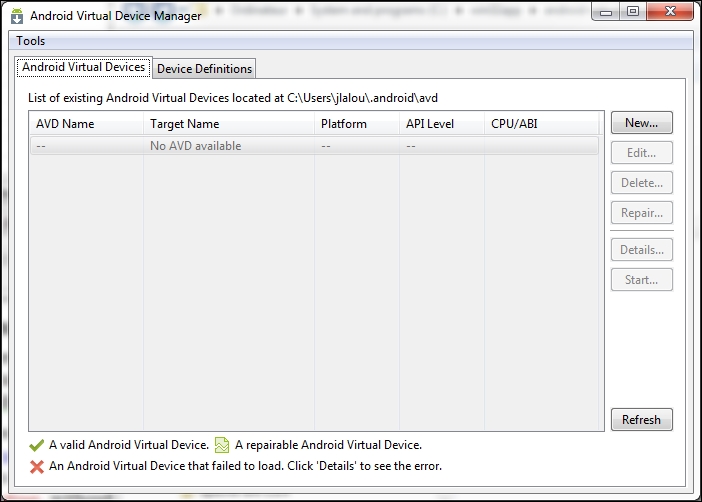Click the red X failed-to-load icon
The image size is (702, 502).
pos(38,466)
